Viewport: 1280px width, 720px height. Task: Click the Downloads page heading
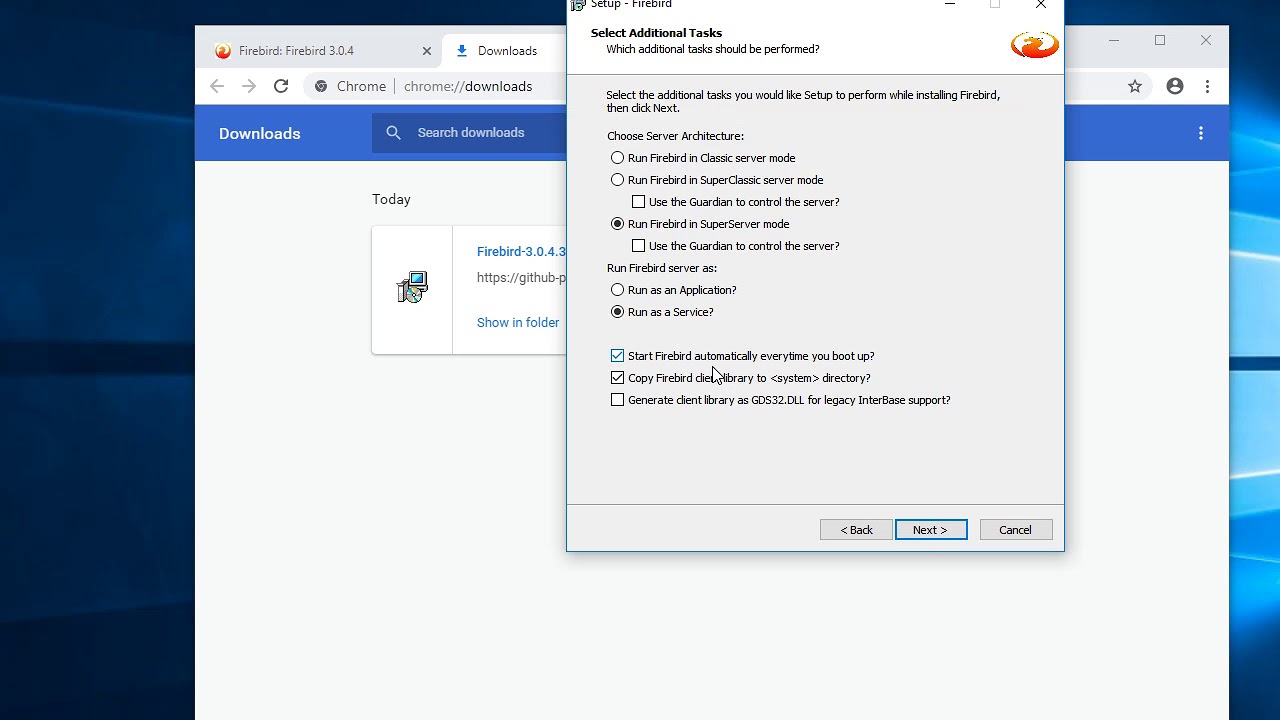tap(259, 133)
